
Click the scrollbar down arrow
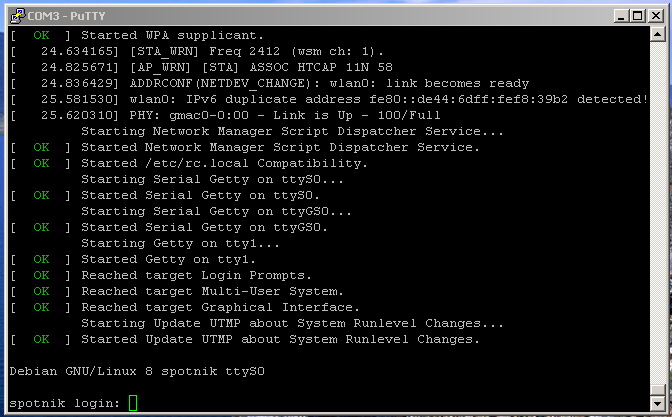point(657,403)
